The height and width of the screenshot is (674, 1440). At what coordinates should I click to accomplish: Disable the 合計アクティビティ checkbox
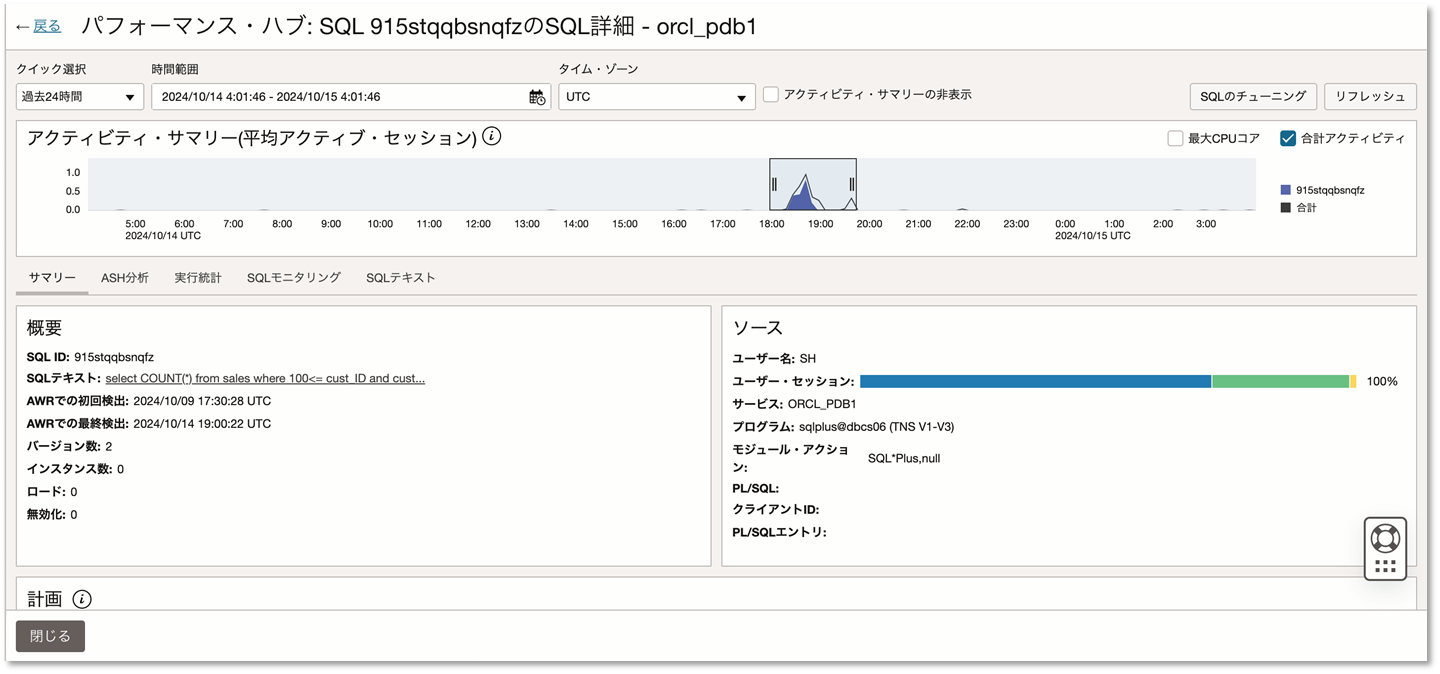pos(1287,137)
